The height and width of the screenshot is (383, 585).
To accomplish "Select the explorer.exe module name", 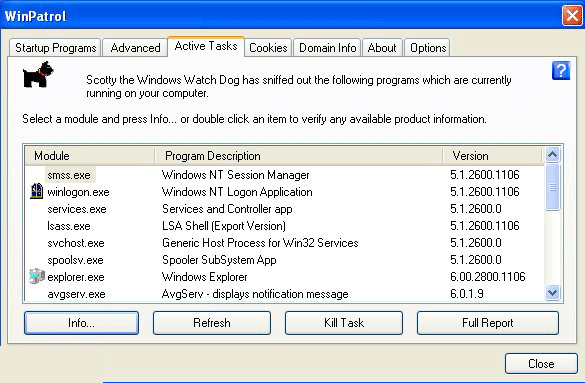I will (76, 277).
